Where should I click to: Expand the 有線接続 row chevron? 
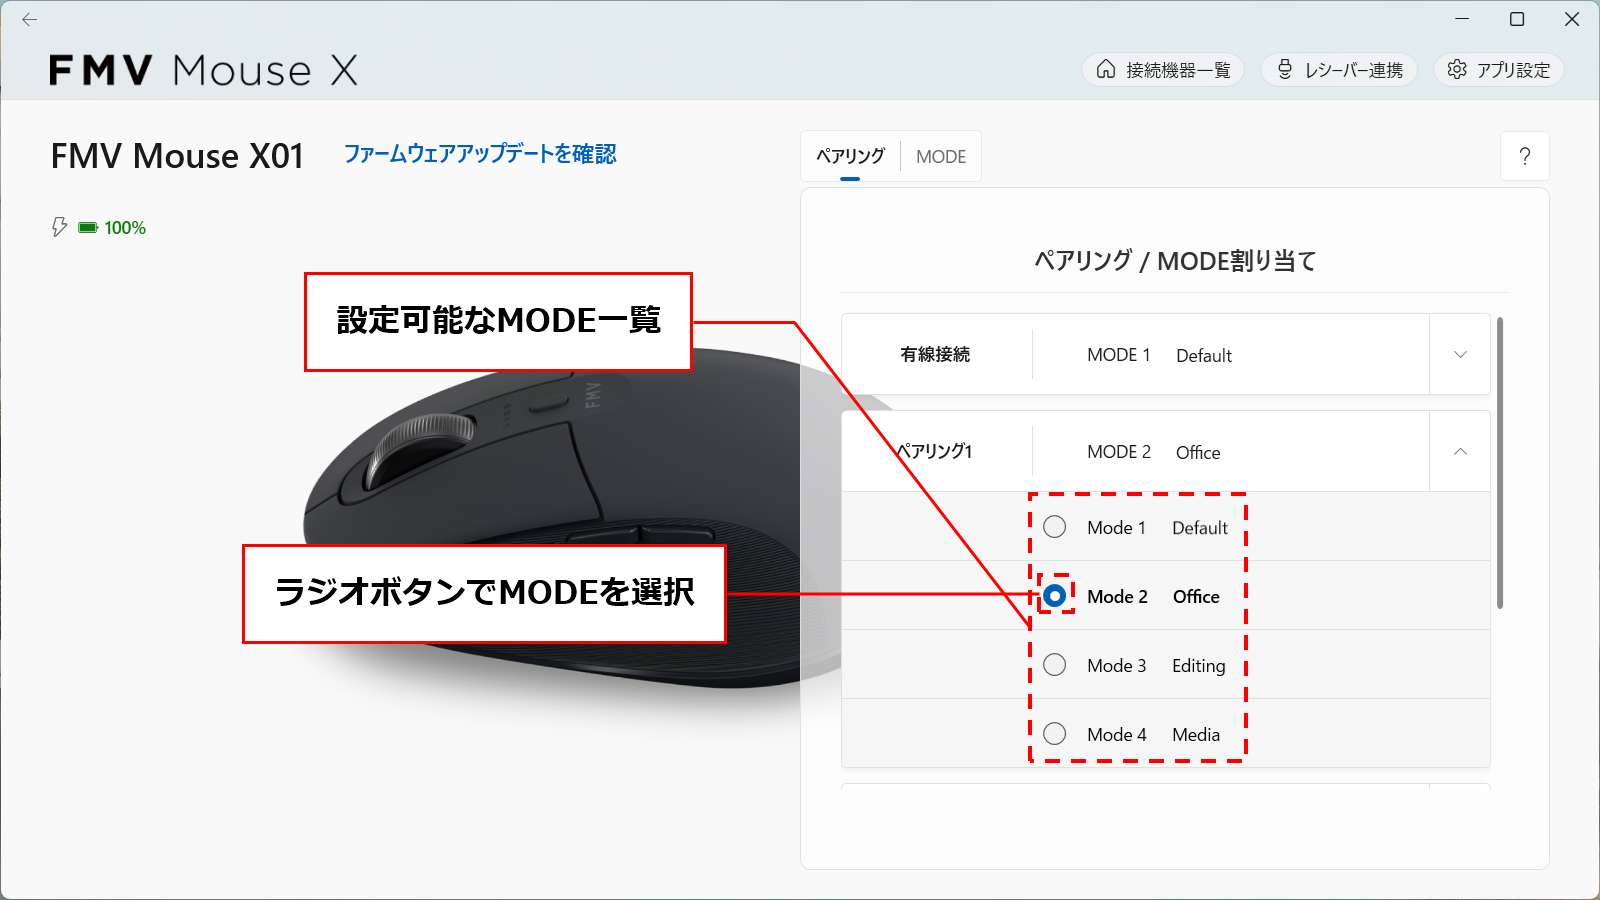tap(1460, 354)
